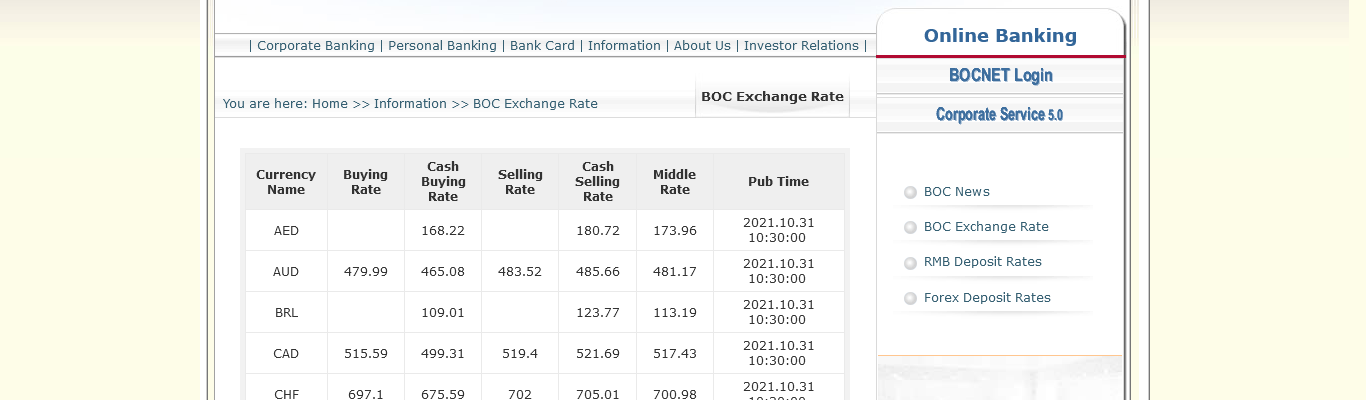Open Corporate Service 5.0 login
This screenshot has height=400, width=1366.
tap(1000, 114)
